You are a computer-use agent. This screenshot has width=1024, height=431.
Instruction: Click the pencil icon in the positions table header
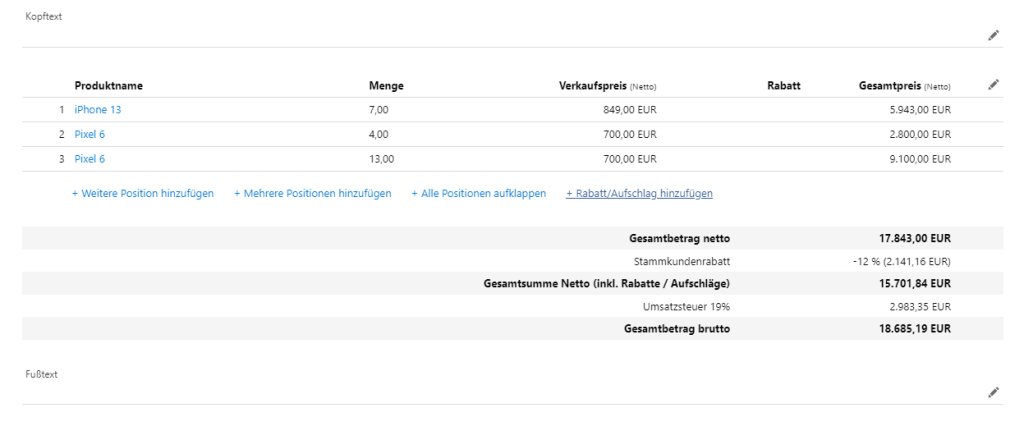[x=993, y=85]
